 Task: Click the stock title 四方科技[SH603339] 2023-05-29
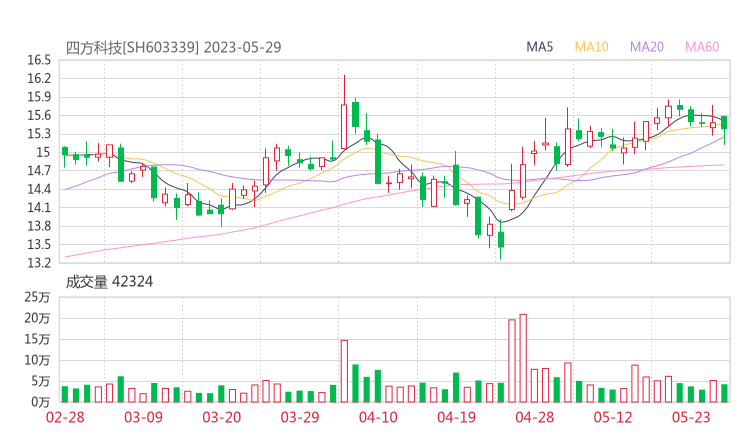(x=173, y=47)
